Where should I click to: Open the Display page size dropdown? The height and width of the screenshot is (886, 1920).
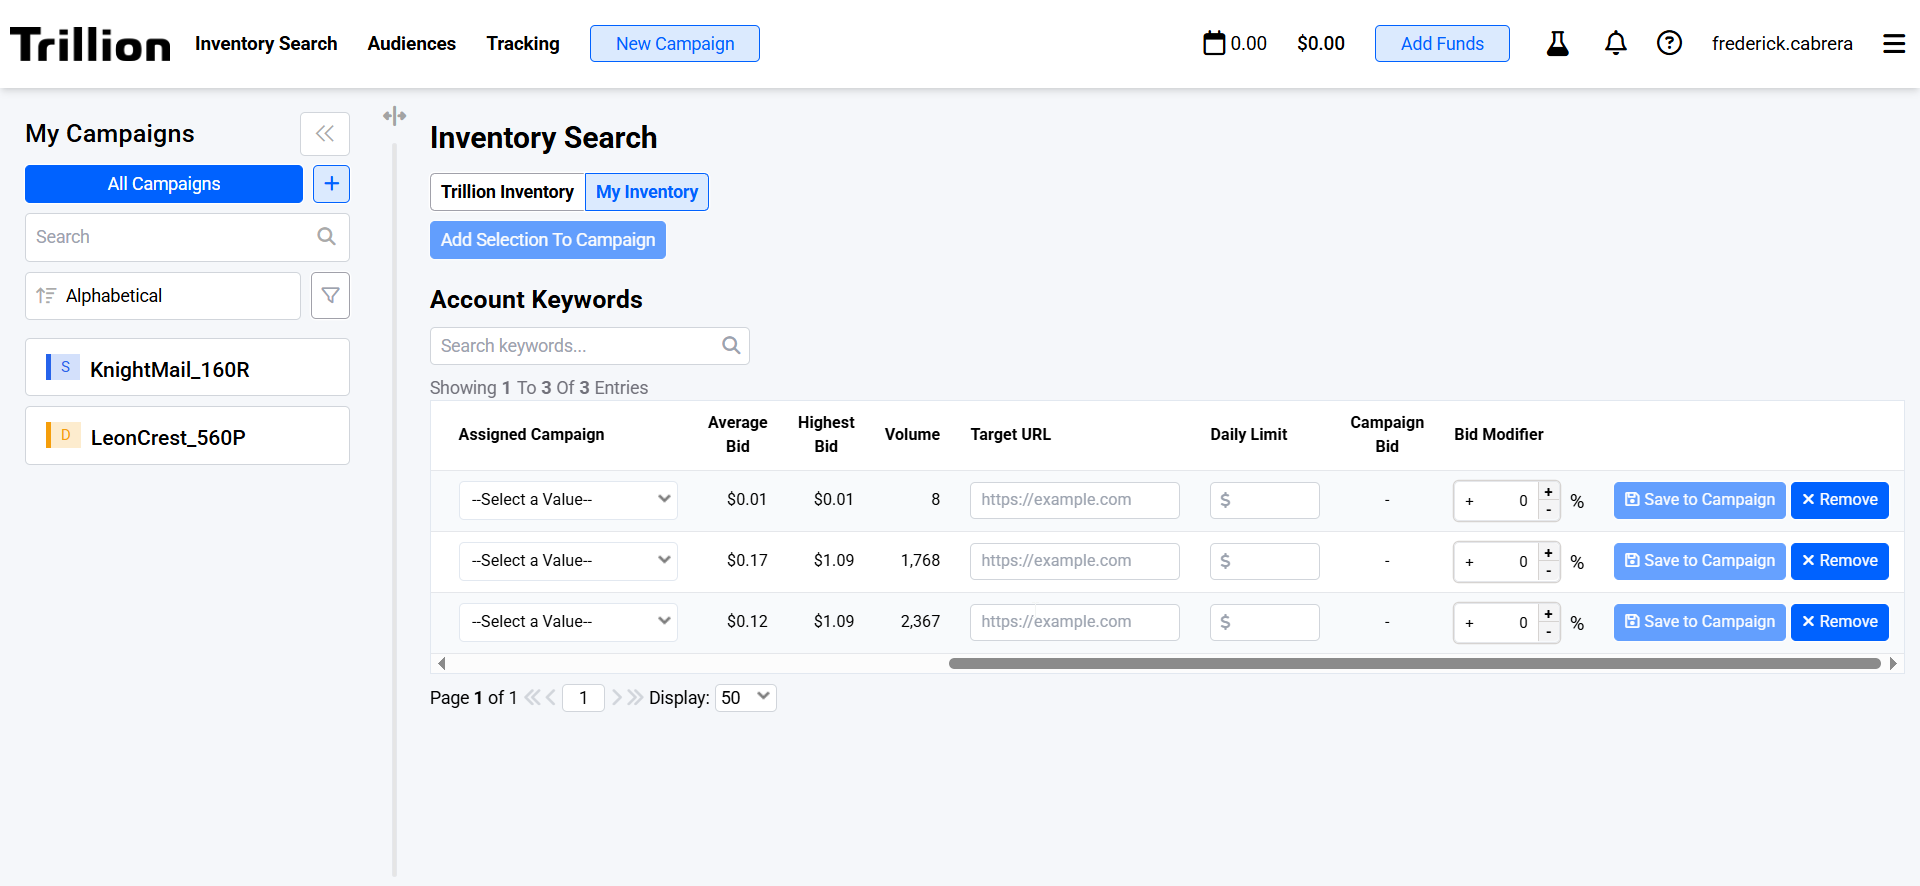pyautogui.click(x=746, y=698)
